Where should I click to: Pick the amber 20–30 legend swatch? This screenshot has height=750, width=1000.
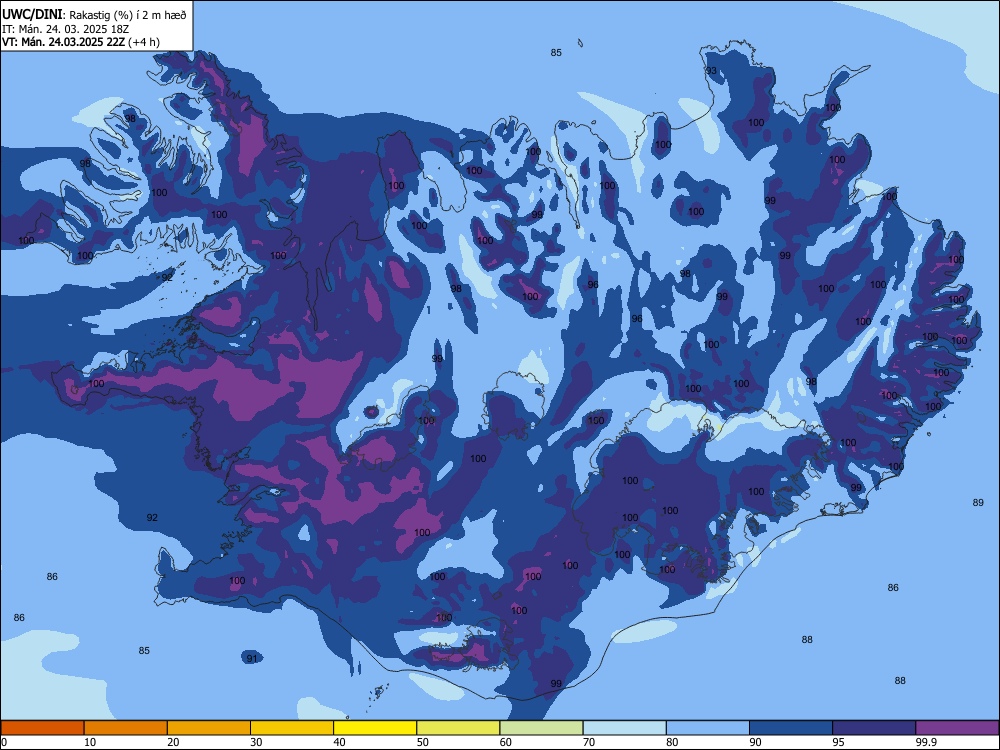[209, 728]
